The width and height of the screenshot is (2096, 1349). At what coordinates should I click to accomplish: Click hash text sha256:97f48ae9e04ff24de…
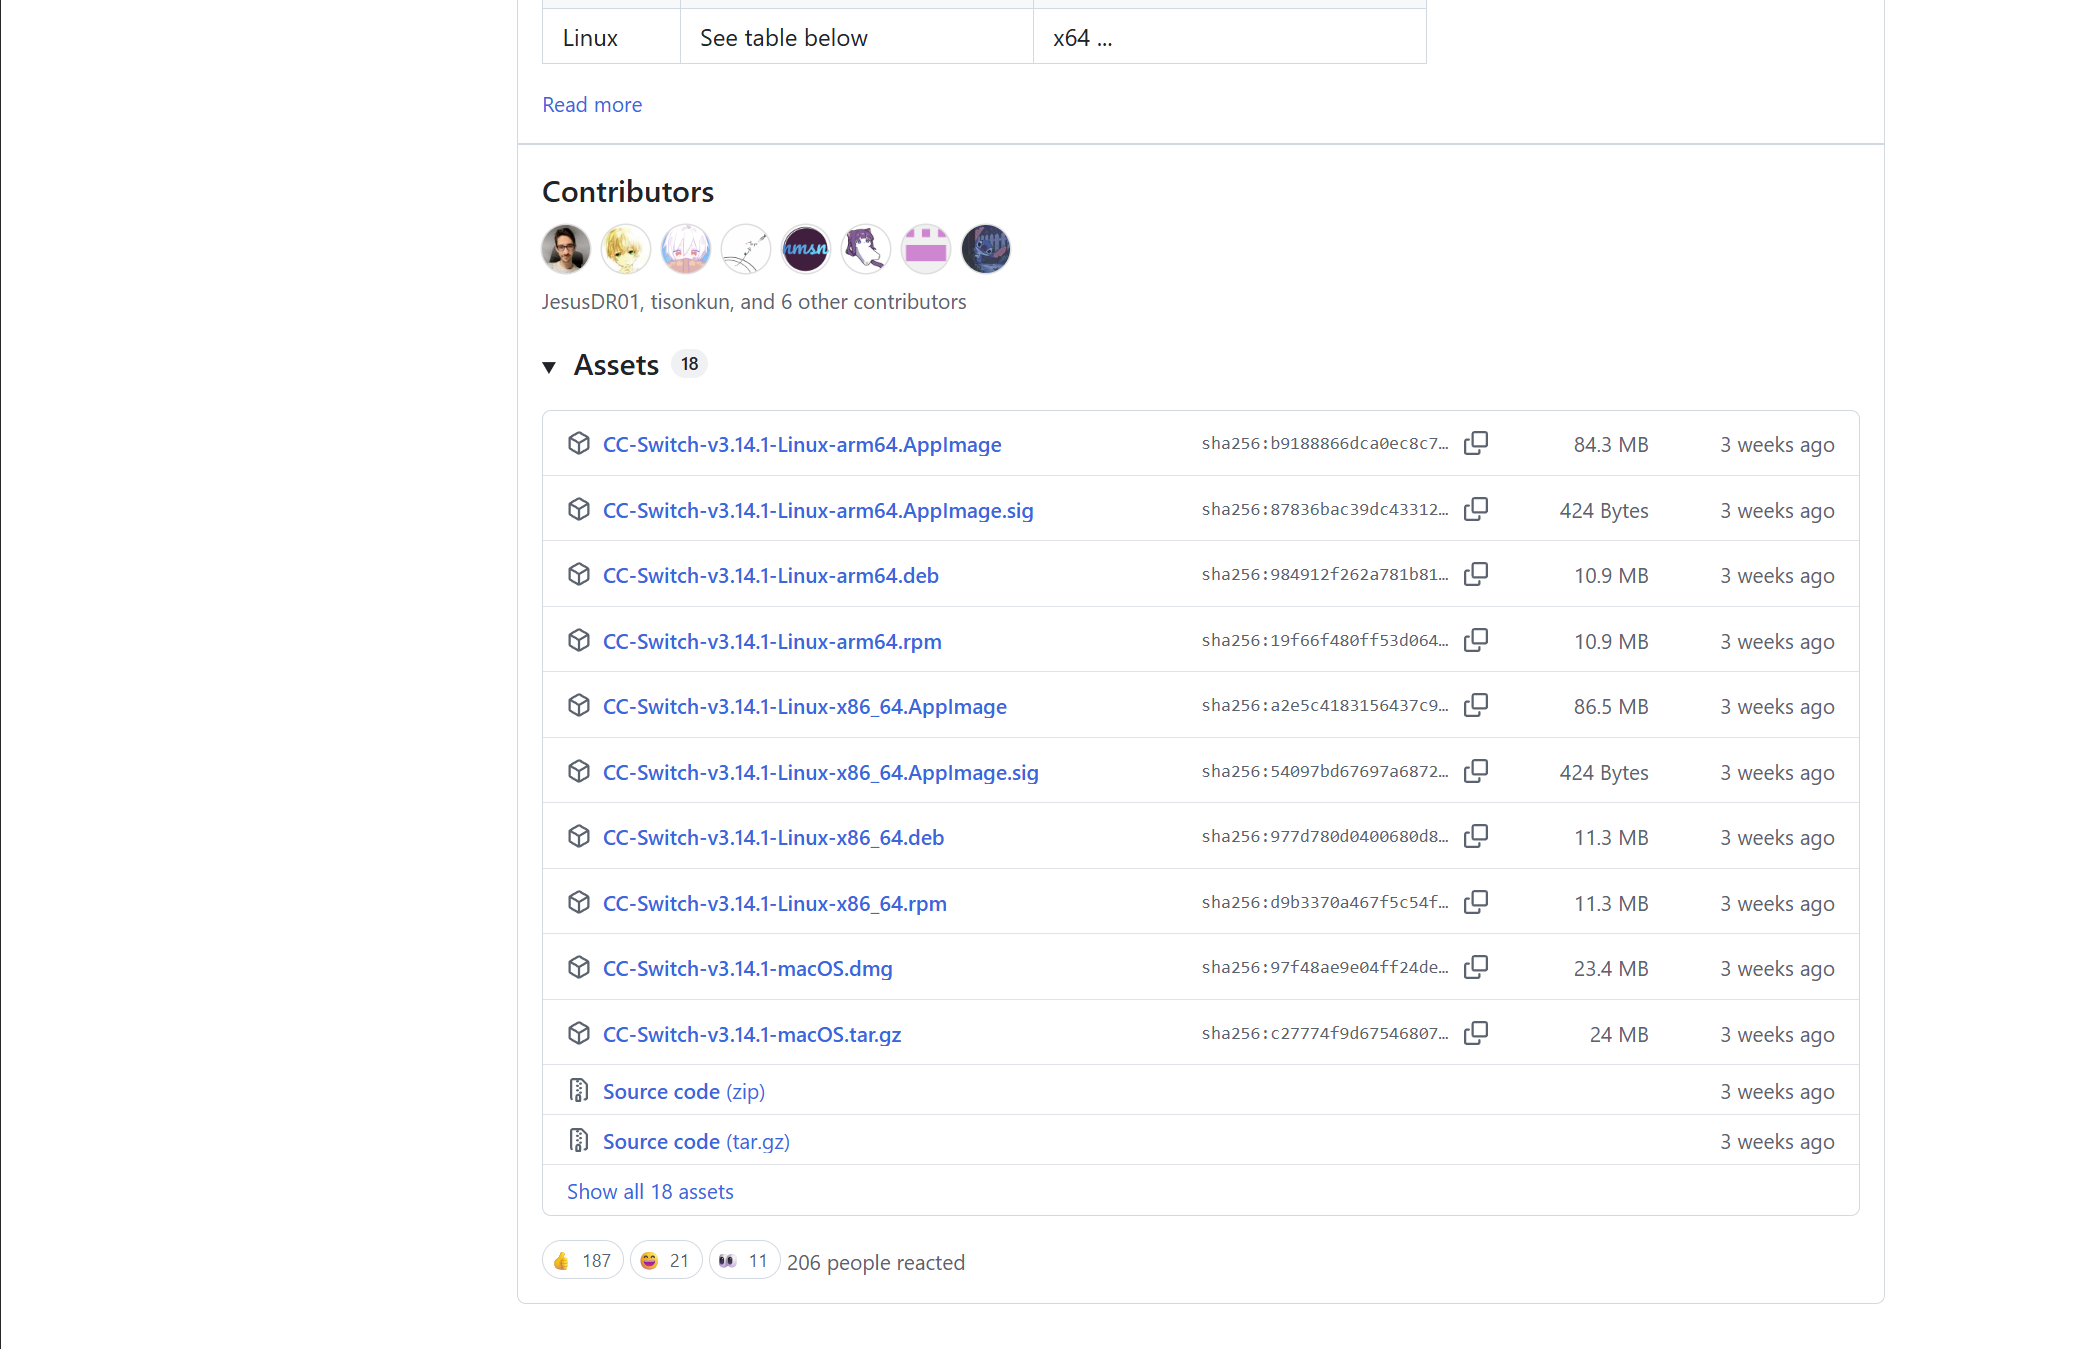pos(1325,967)
